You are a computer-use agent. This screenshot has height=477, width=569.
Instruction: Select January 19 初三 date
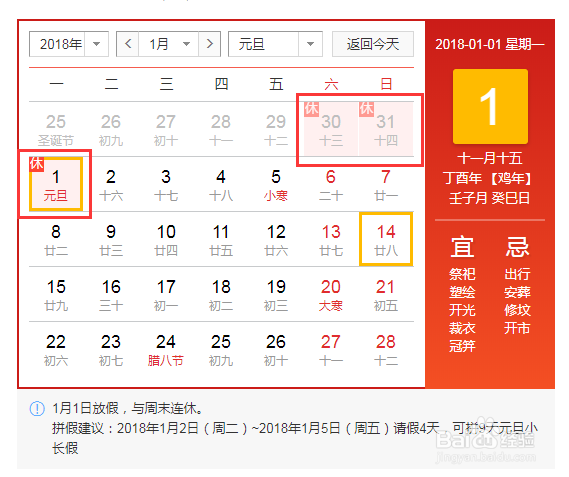pos(276,294)
